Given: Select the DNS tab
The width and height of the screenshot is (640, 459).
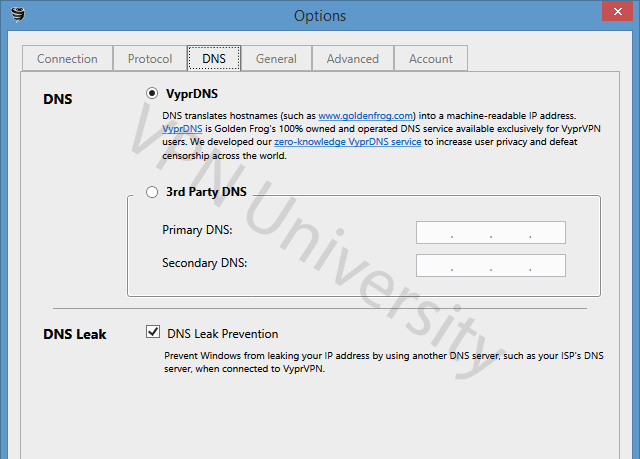Looking at the screenshot, I should (x=214, y=58).
